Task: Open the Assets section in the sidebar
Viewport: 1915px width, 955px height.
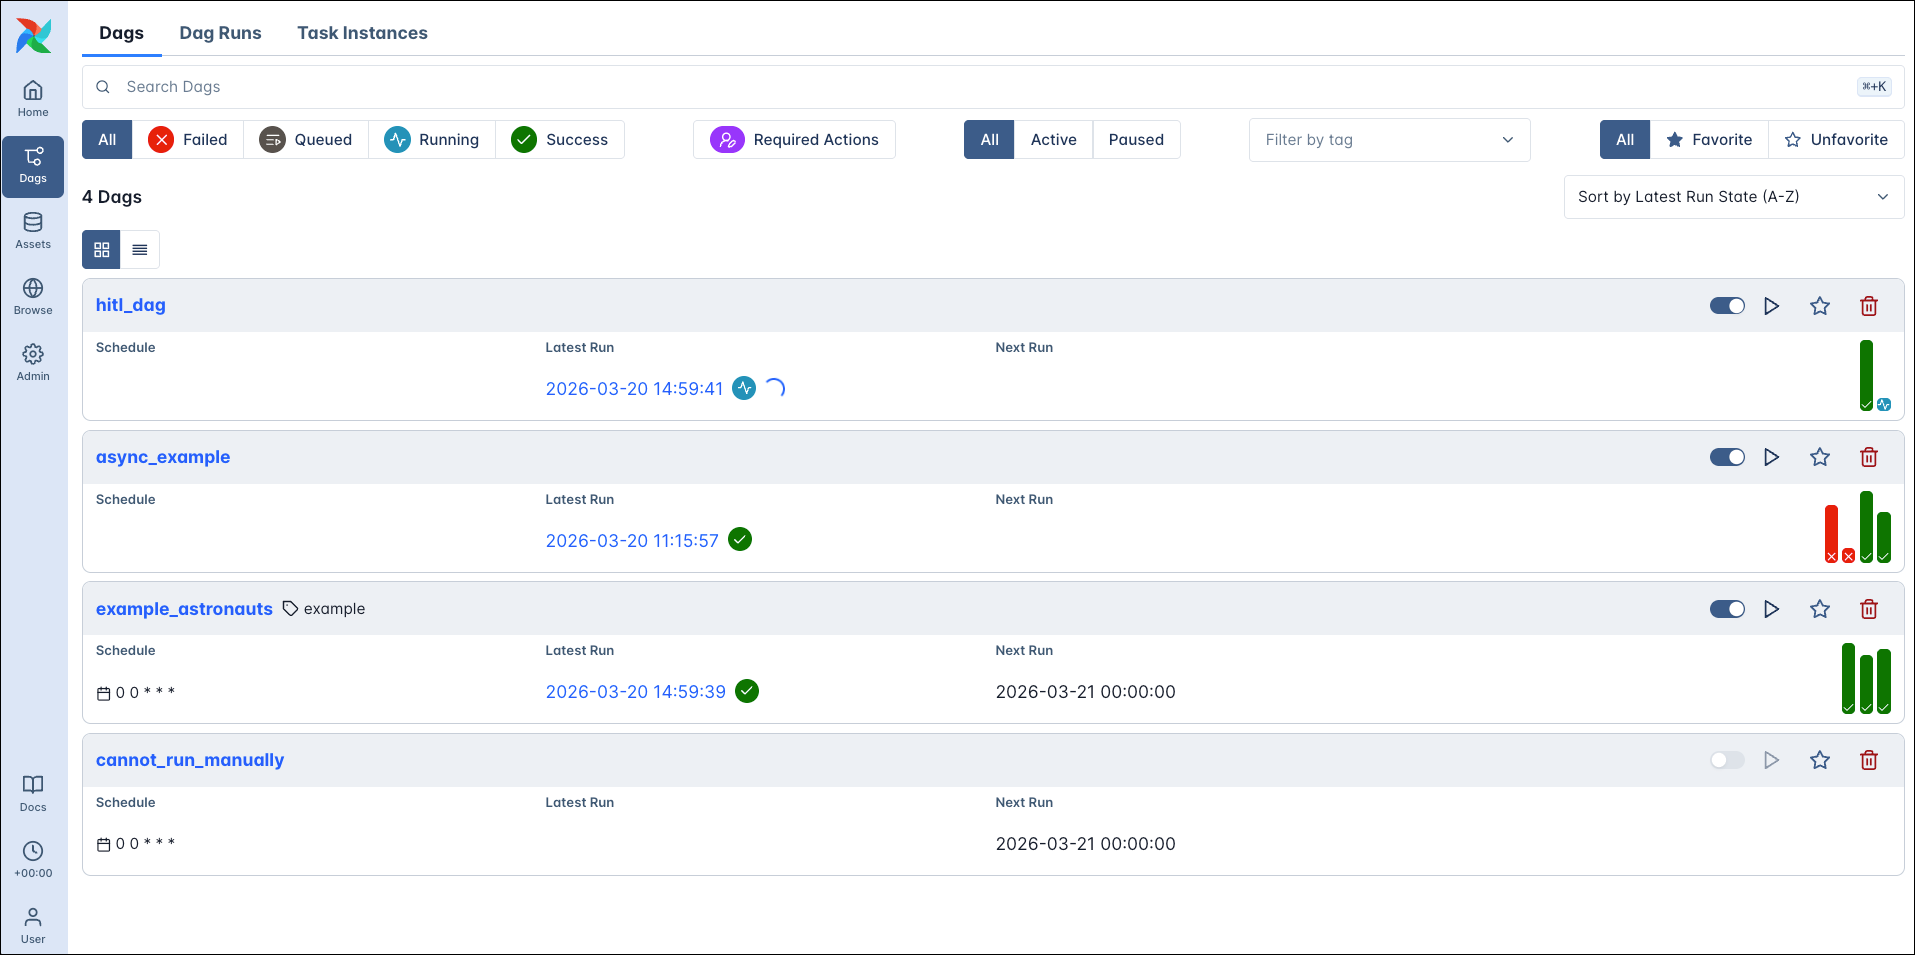Action: pyautogui.click(x=33, y=230)
